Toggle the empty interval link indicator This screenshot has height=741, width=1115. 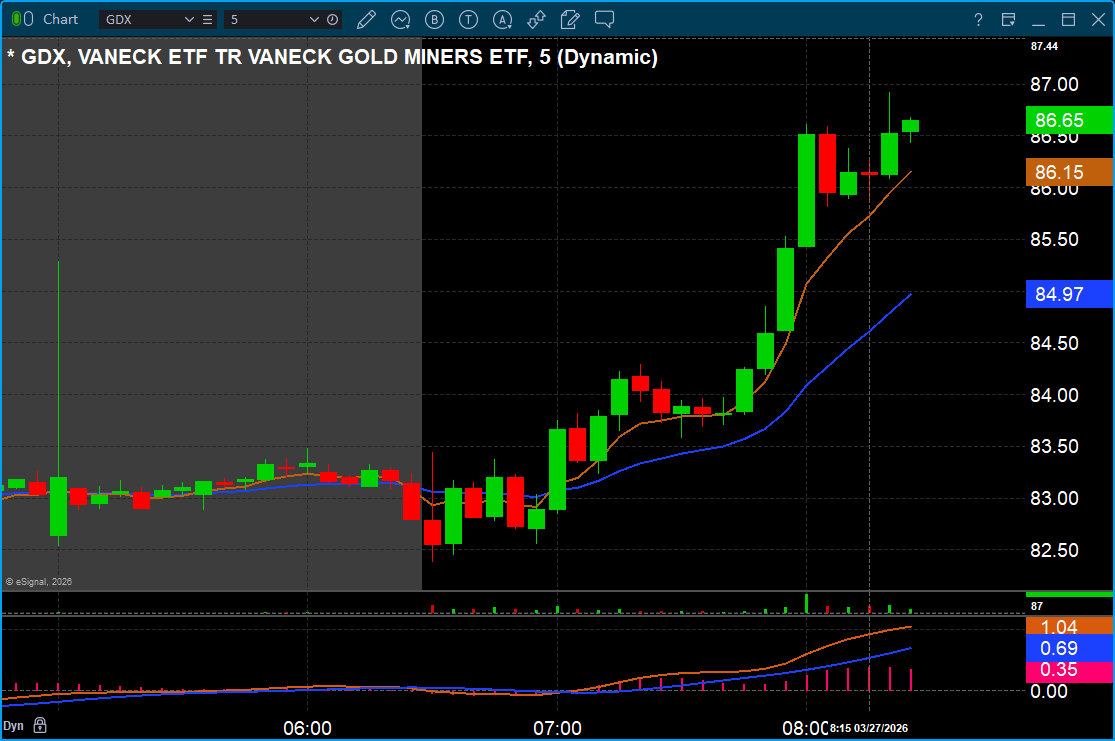tap(28, 19)
